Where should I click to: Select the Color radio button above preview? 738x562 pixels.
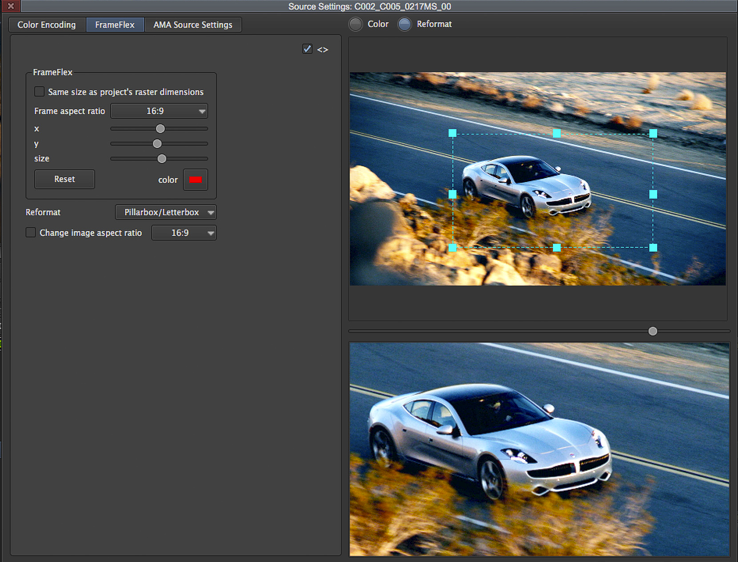coord(356,24)
